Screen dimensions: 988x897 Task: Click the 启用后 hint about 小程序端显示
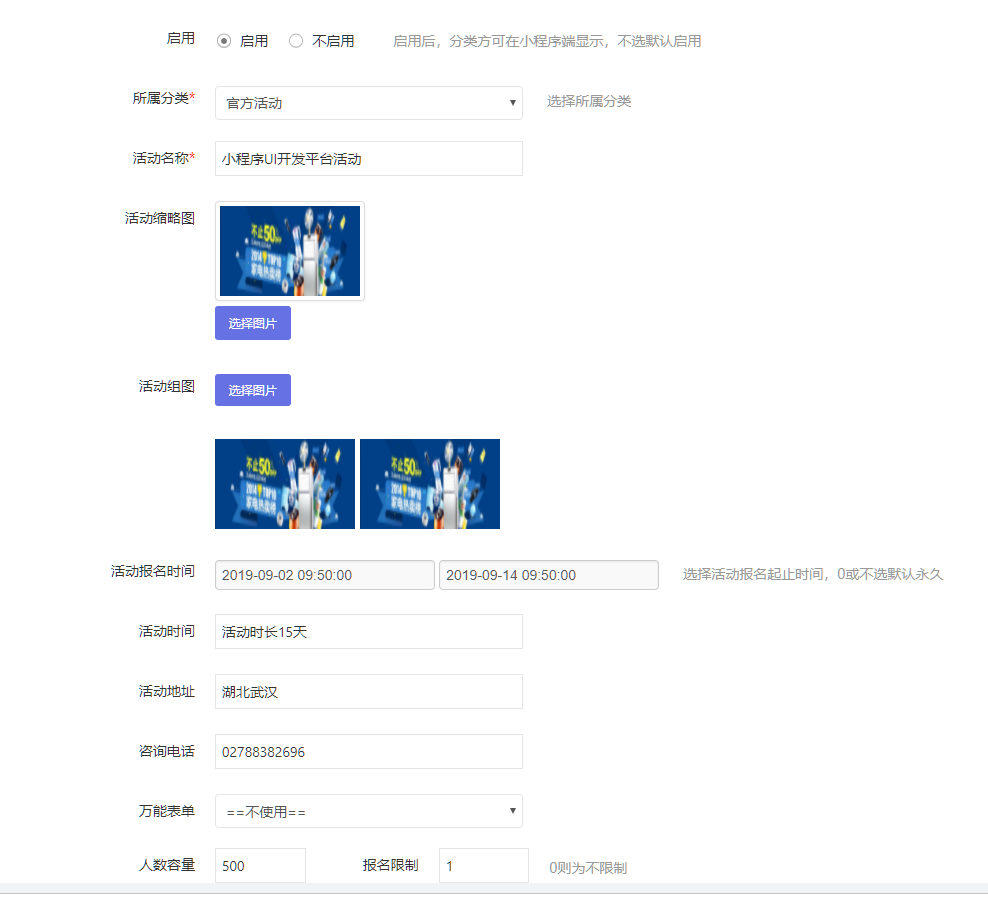click(547, 41)
